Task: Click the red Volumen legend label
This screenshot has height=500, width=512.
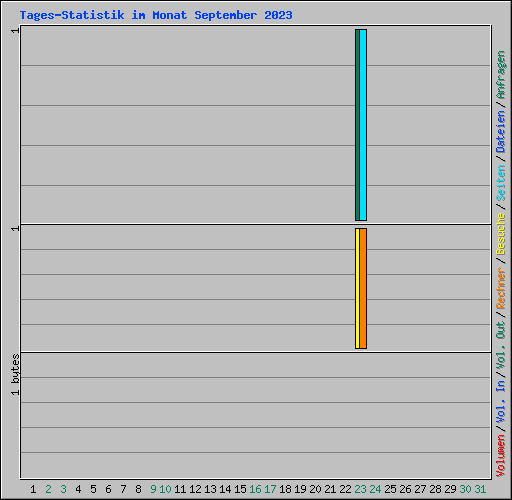Action: point(501,456)
